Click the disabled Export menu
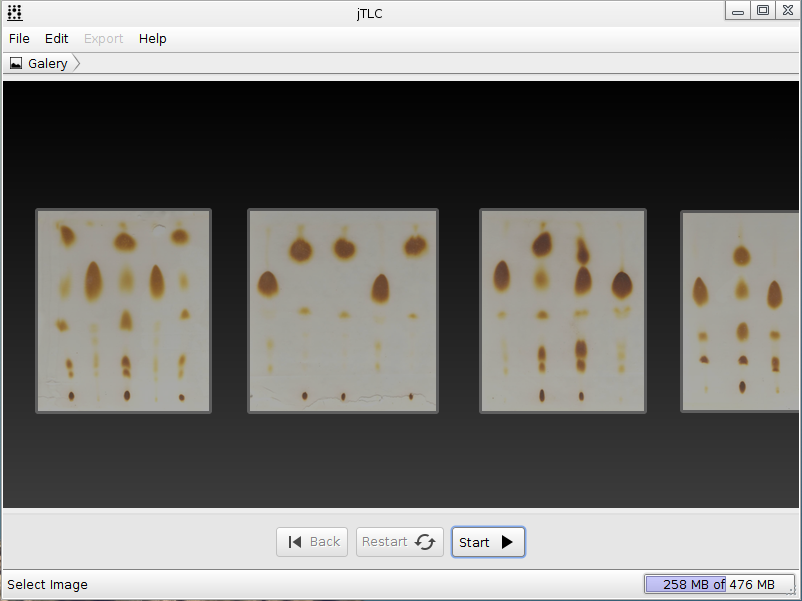Image resolution: width=802 pixels, height=601 pixels. (x=103, y=39)
